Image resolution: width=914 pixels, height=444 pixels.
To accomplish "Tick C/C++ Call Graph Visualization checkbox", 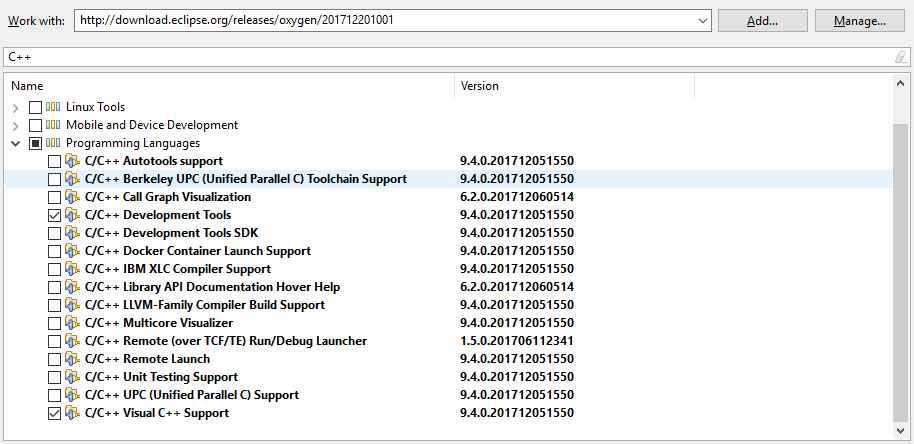I will [54, 198].
